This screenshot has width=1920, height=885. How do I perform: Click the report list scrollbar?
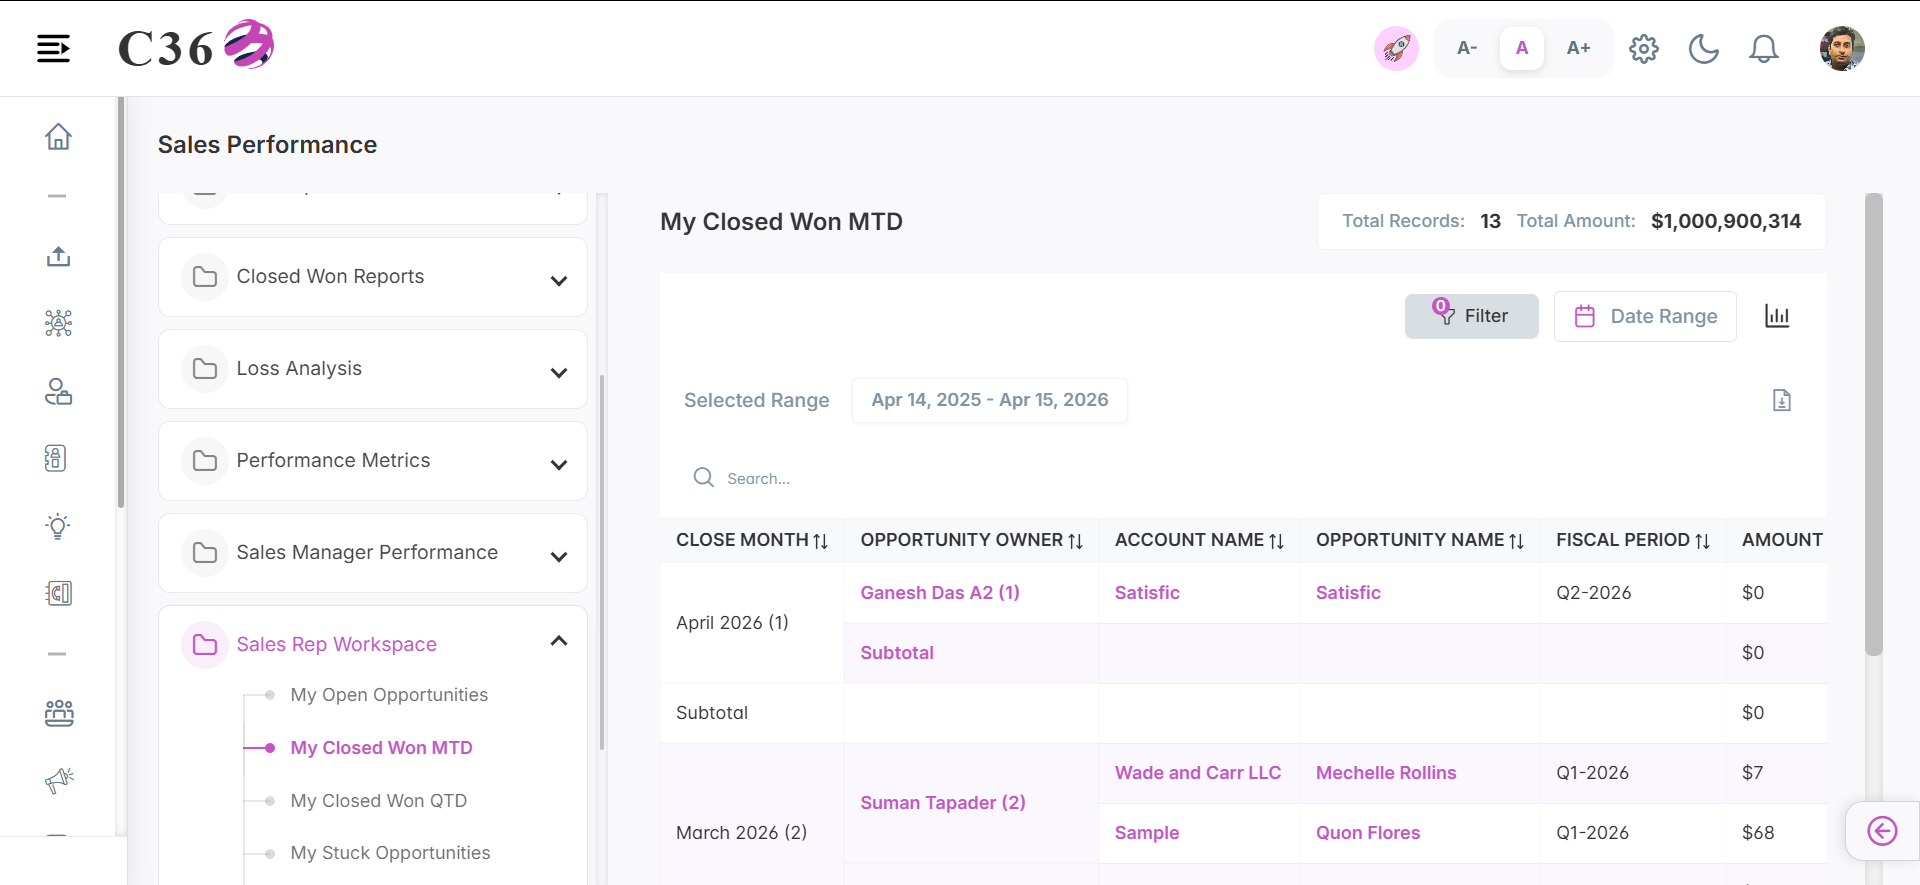(x=602, y=562)
